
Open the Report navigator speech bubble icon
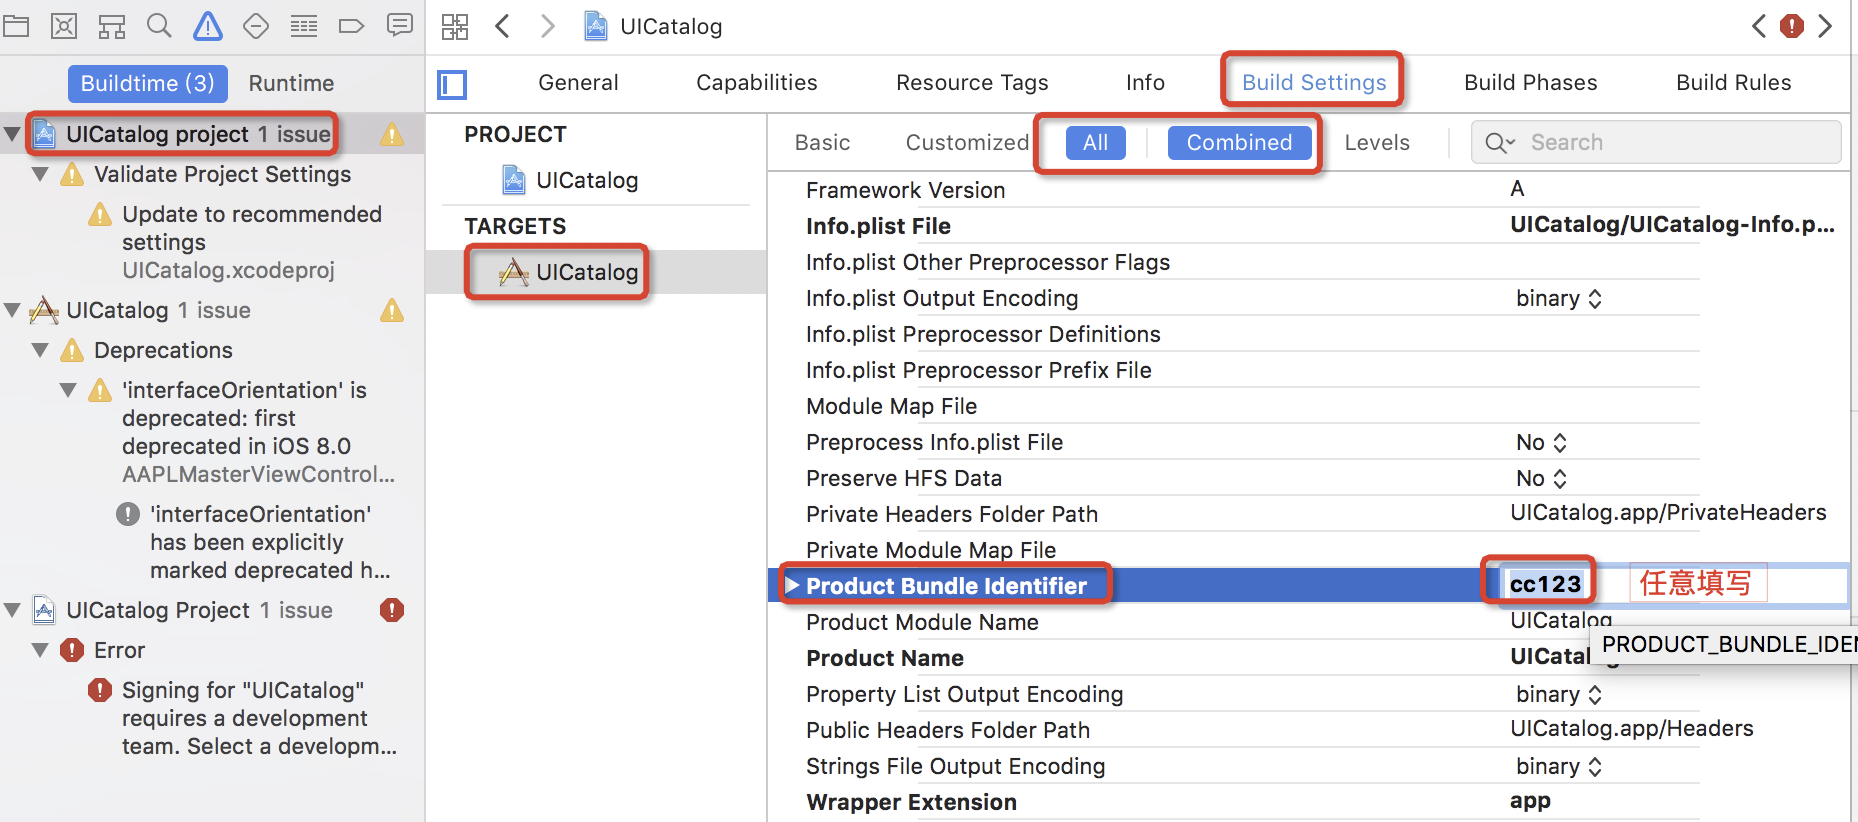coord(400,26)
